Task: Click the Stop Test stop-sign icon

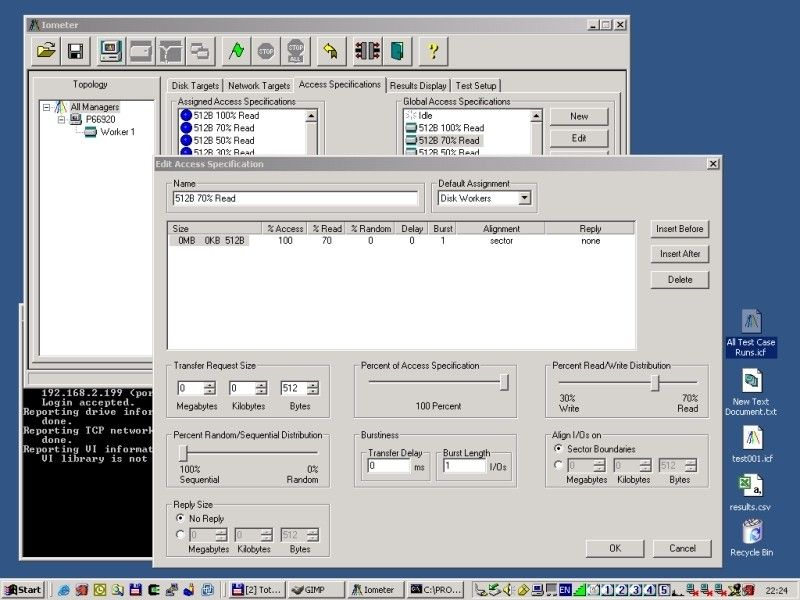Action: (265, 50)
